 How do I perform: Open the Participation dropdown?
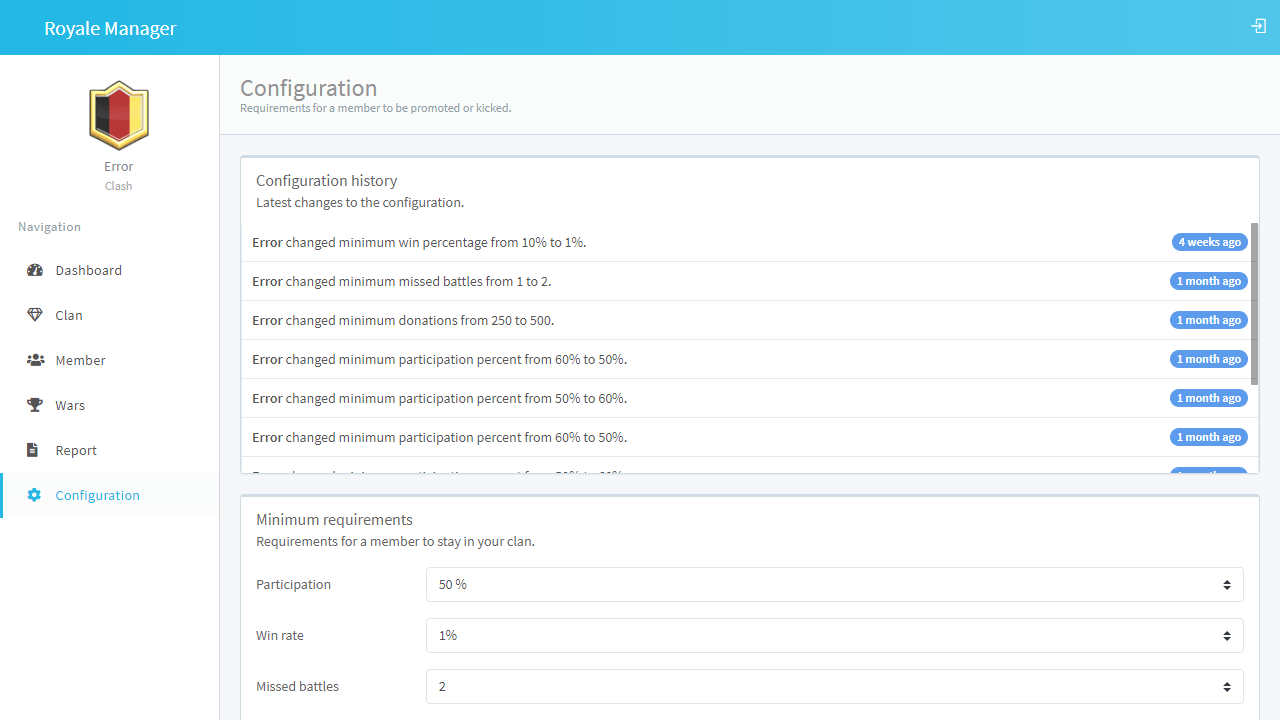[x=834, y=584]
